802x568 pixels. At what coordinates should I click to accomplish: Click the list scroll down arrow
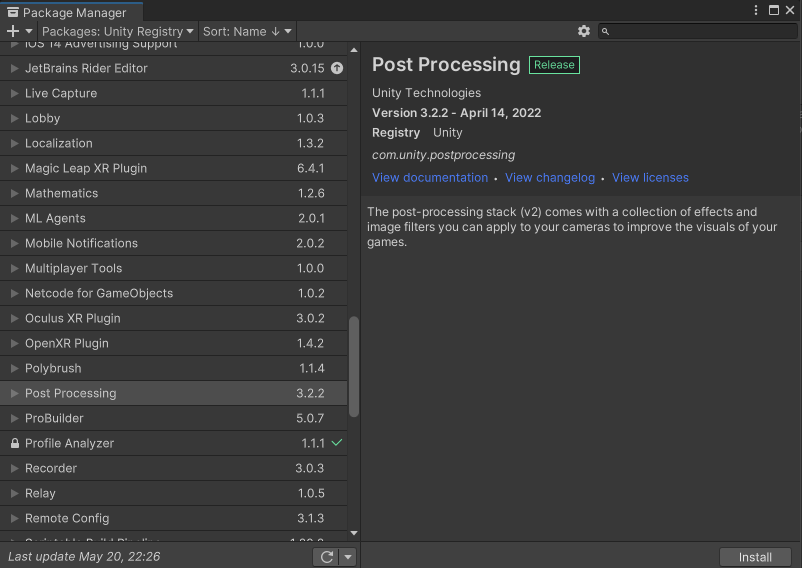[354, 533]
